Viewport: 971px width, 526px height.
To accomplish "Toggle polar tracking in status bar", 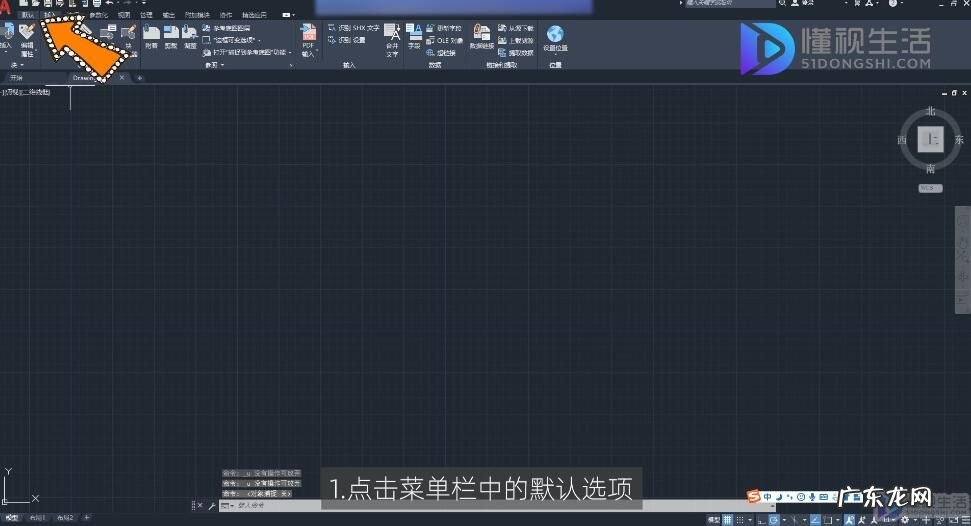I will [x=773, y=520].
